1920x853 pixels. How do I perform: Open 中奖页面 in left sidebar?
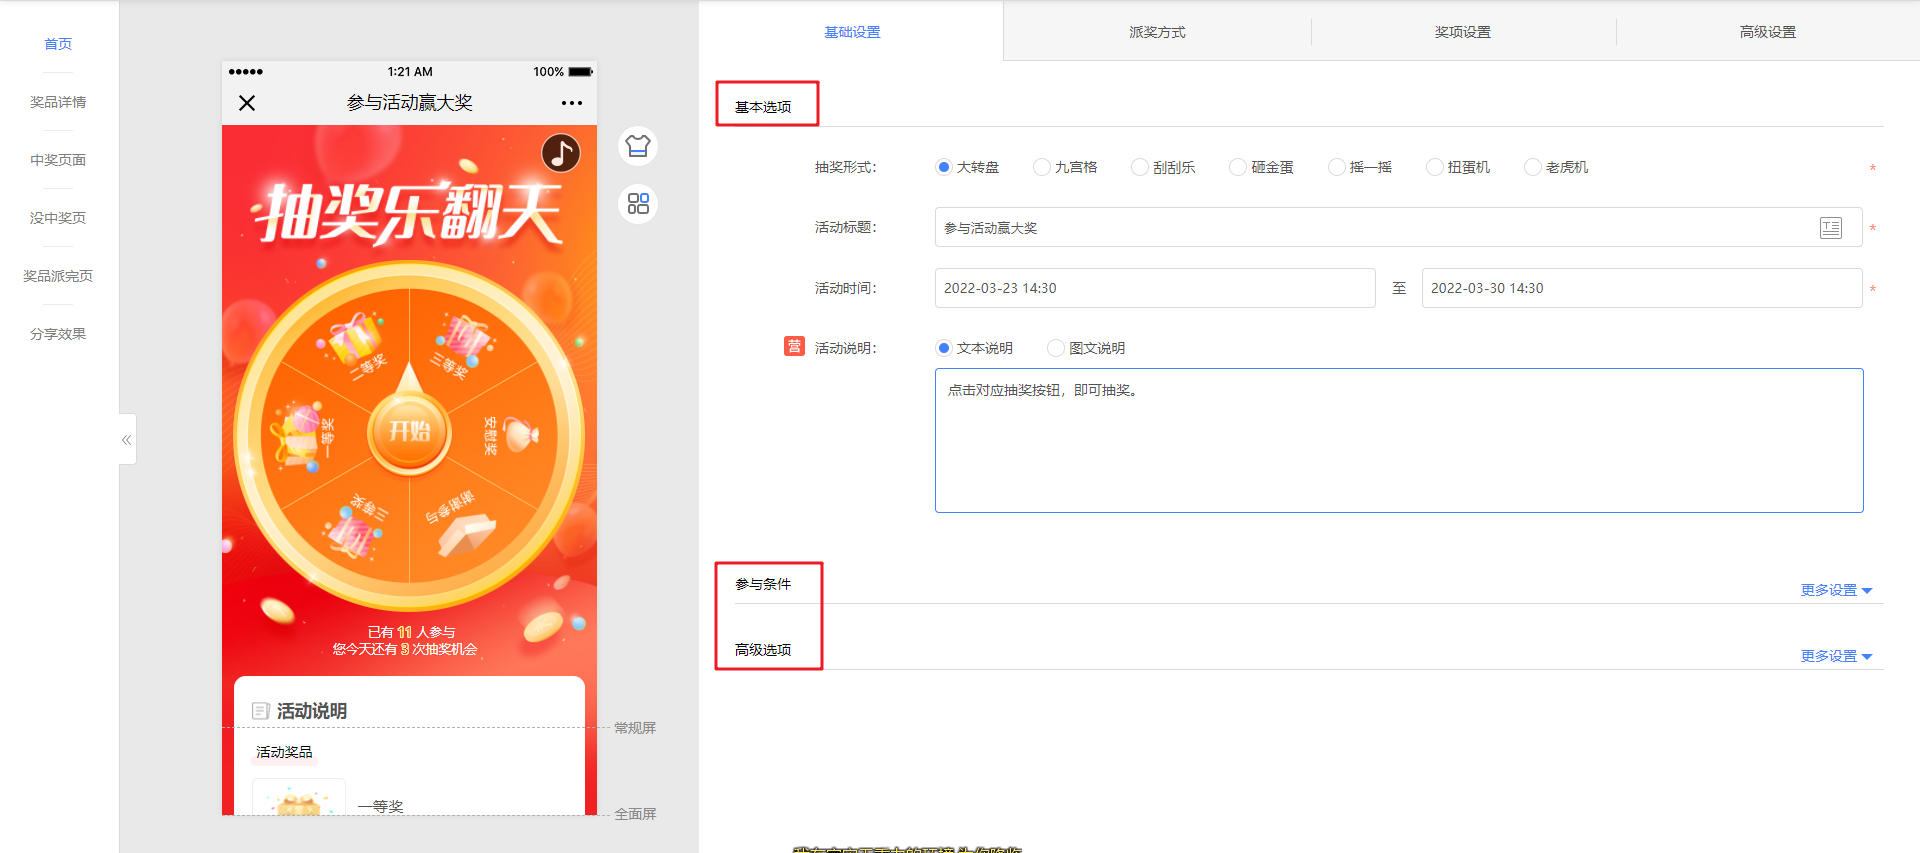(x=58, y=160)
